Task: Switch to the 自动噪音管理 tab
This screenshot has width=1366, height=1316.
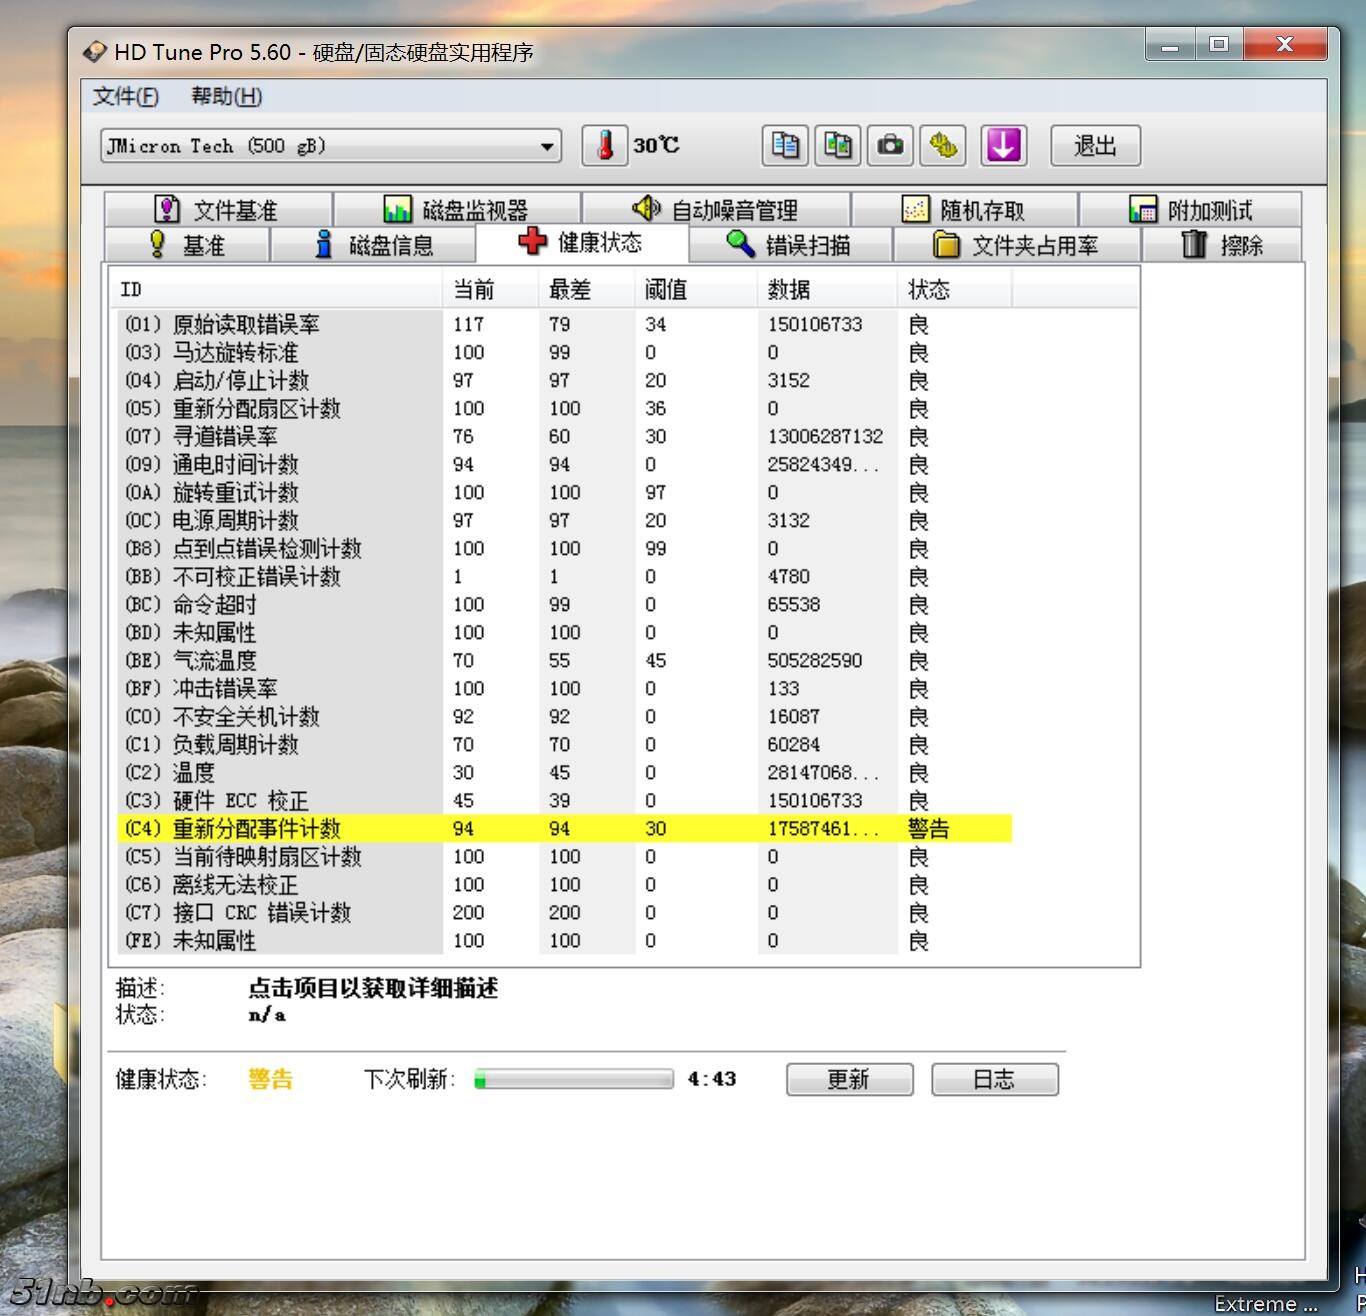Action: coord(716,210)
